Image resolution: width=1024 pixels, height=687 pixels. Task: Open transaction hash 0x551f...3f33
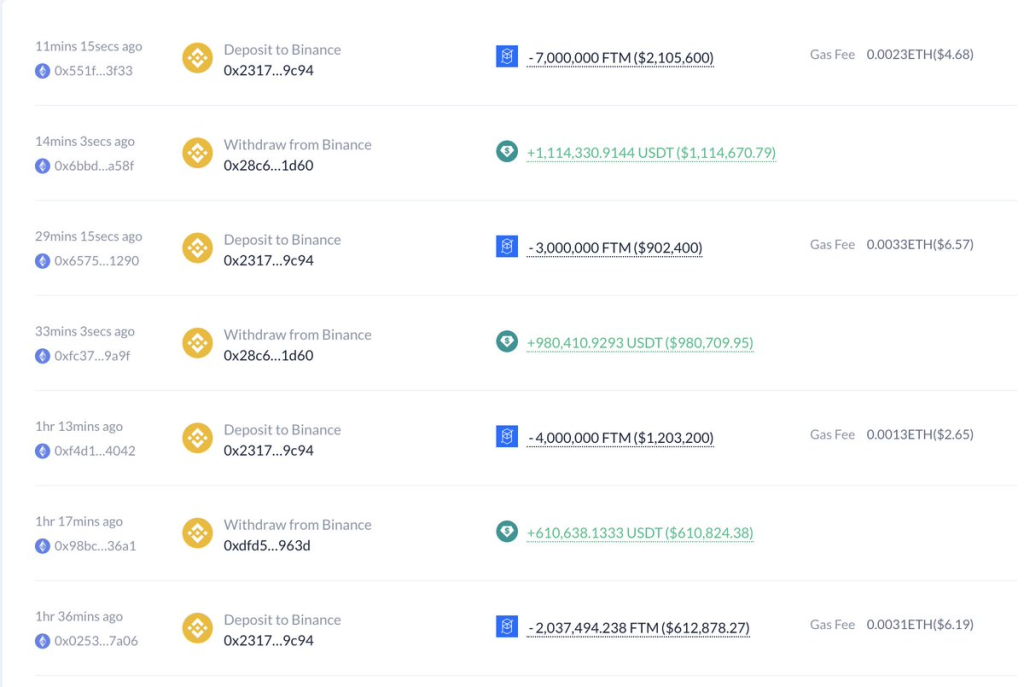tap(93, 71)
